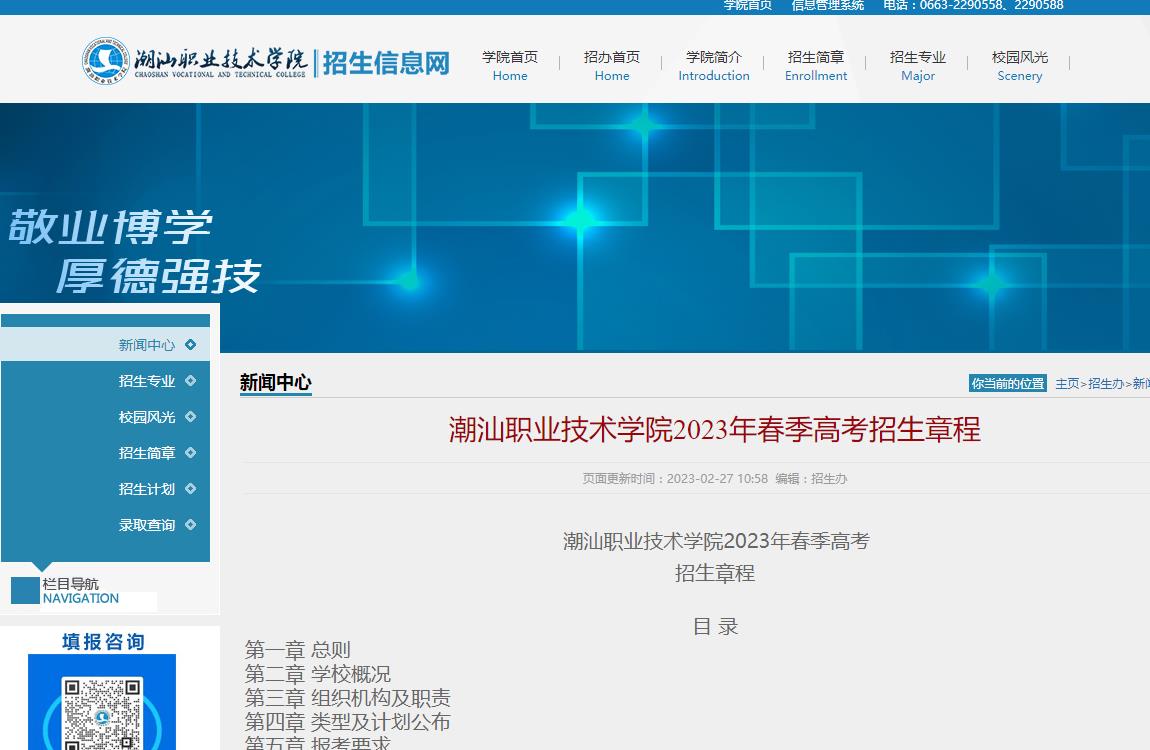Click 招生信息网 site title

pyautogui.click(x=386, y=63)
